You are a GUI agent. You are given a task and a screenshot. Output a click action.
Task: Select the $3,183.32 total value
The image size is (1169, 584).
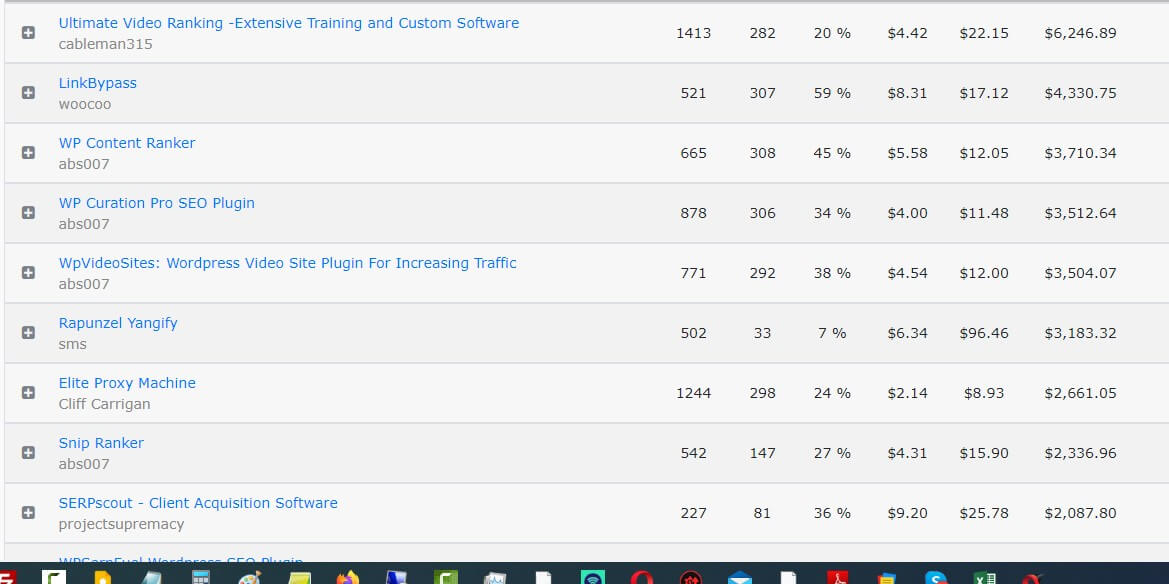coord(1080,333)
